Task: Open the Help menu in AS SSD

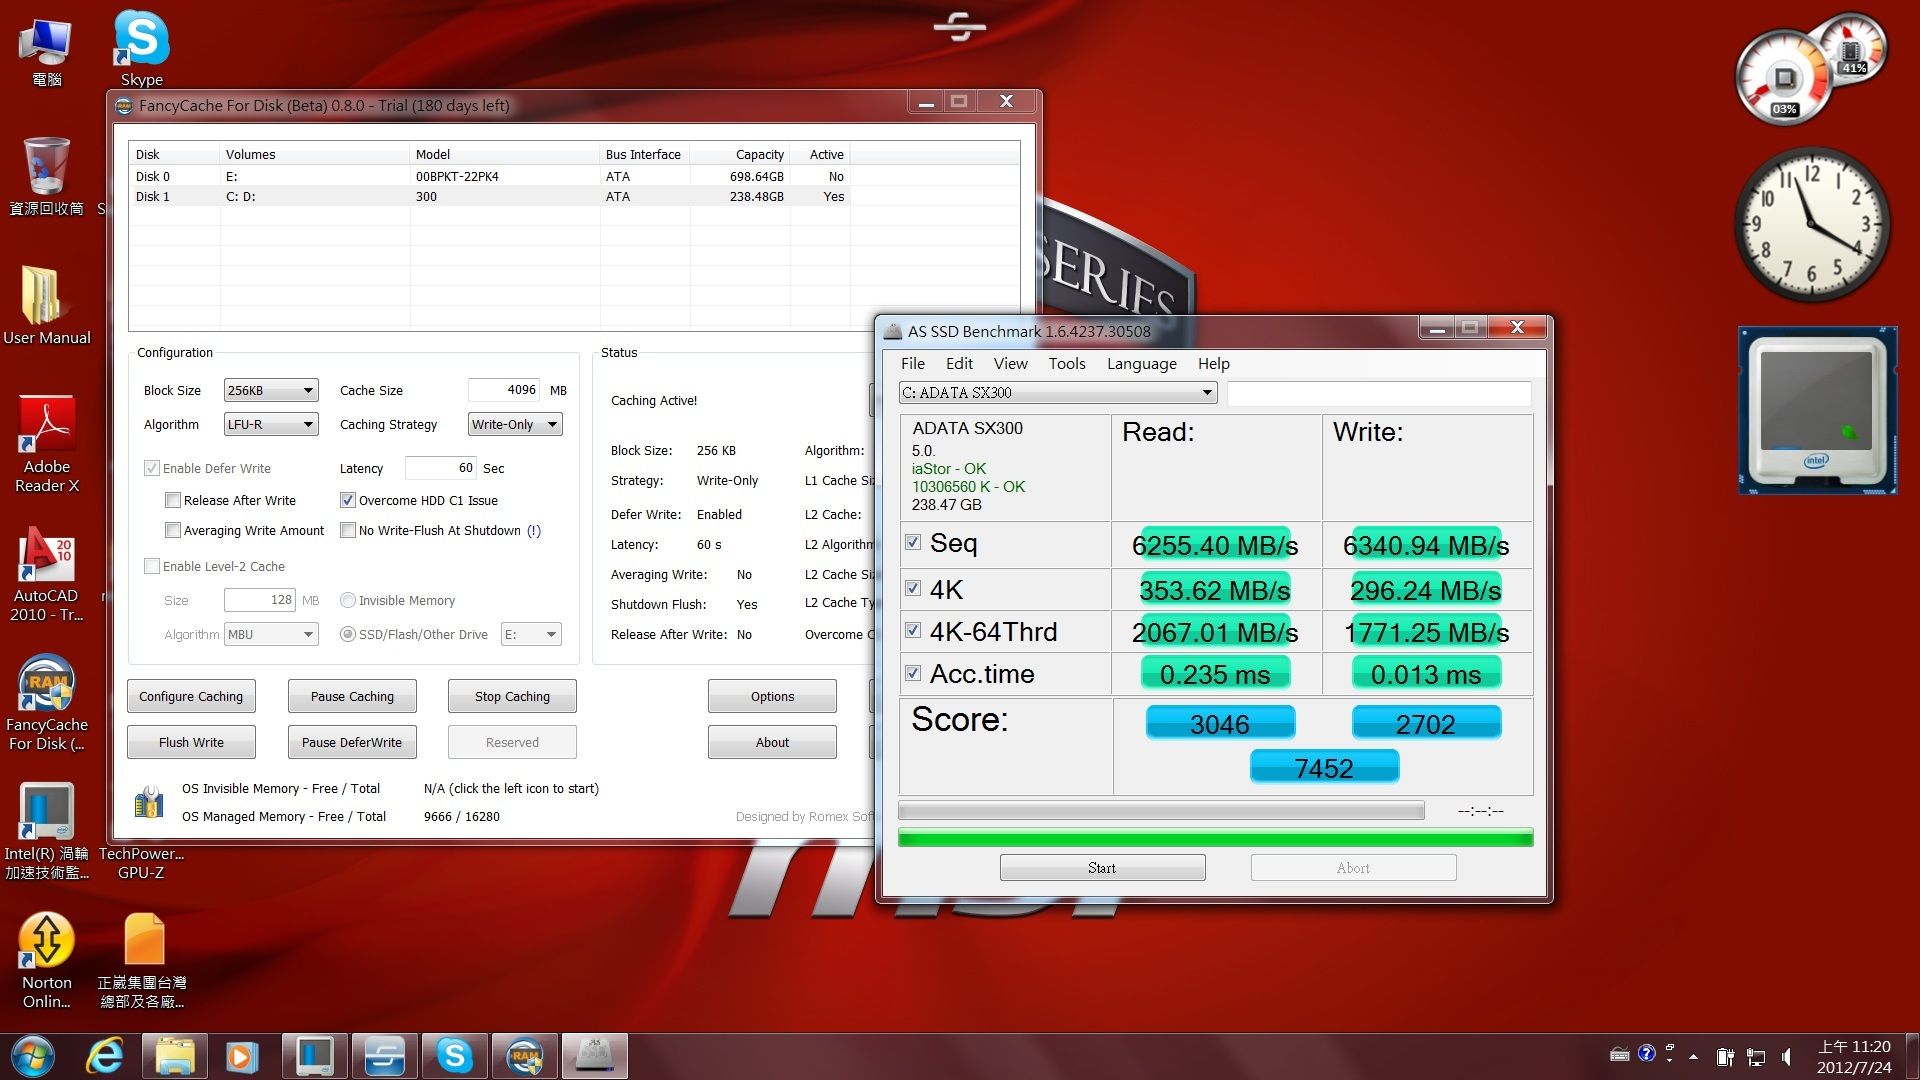Action: tap(1213, 364)
